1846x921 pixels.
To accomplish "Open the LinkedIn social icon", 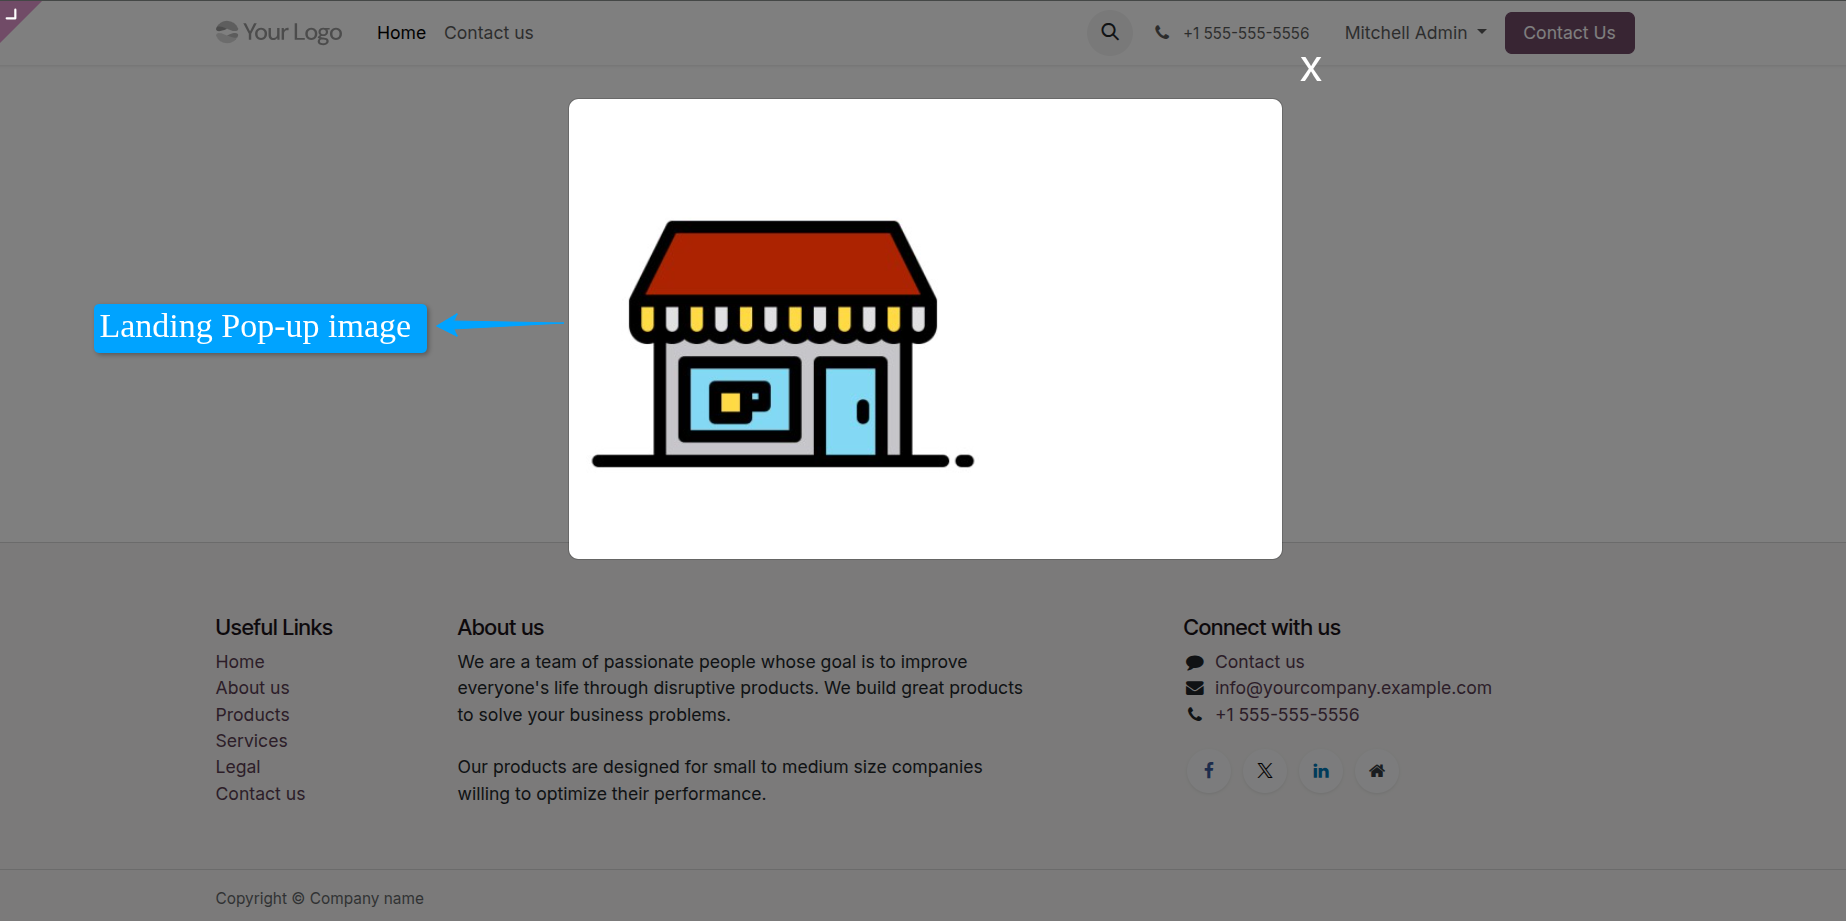I will 1321,771.
